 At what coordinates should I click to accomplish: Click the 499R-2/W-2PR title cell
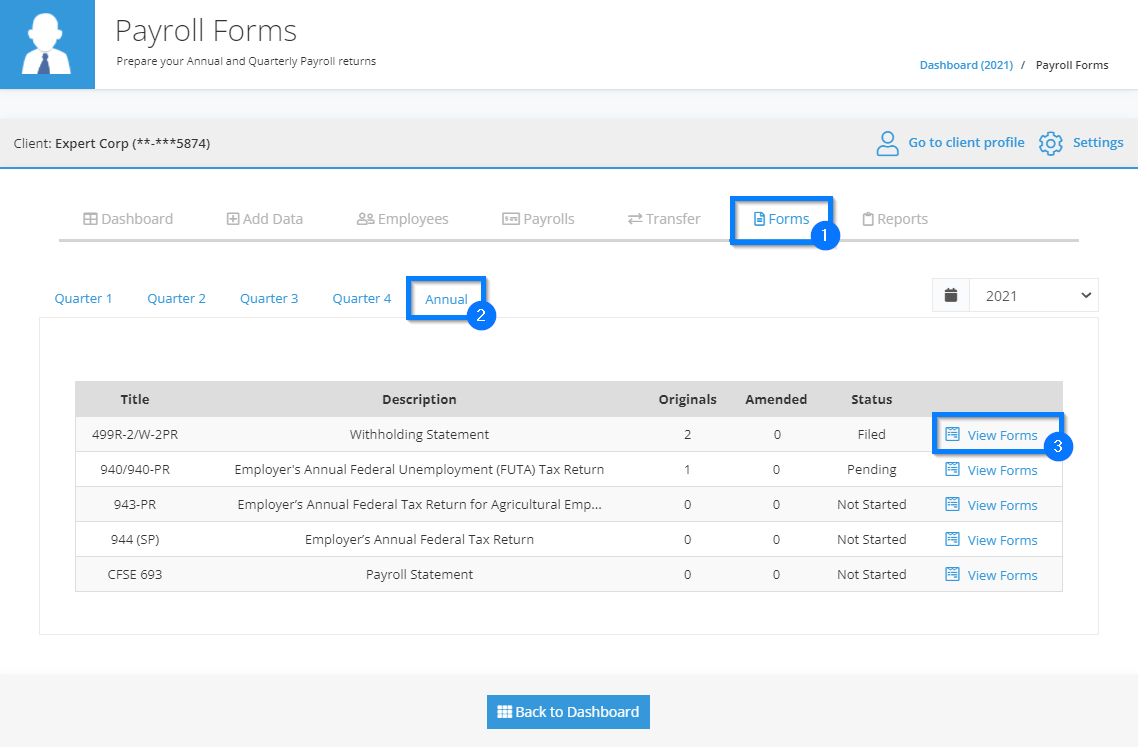[135, 434]
